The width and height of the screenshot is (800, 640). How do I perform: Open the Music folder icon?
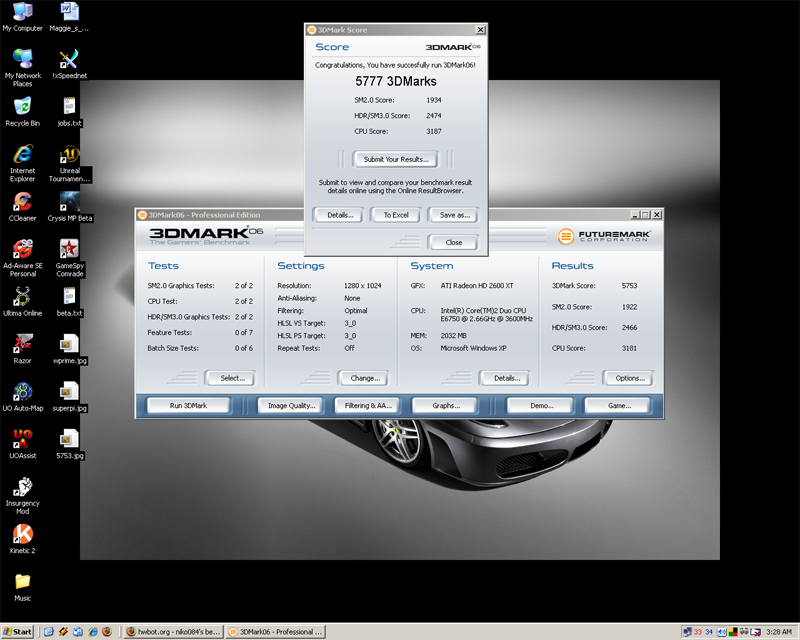coord(22,586)
